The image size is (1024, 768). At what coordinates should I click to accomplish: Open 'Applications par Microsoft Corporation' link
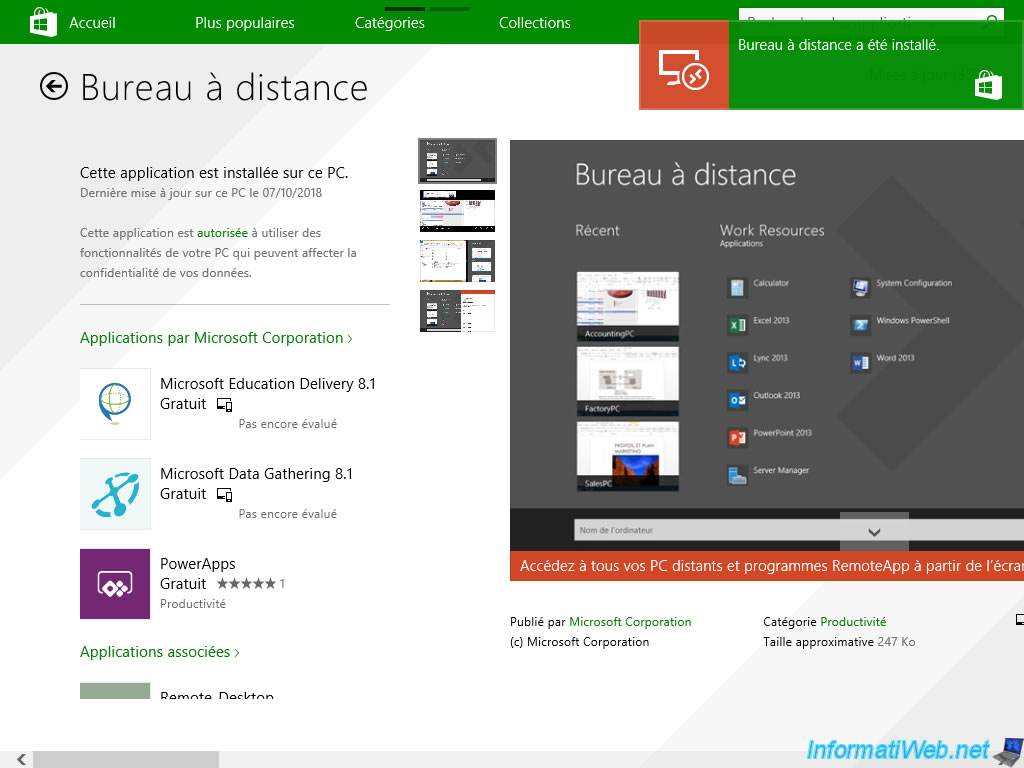216,338
